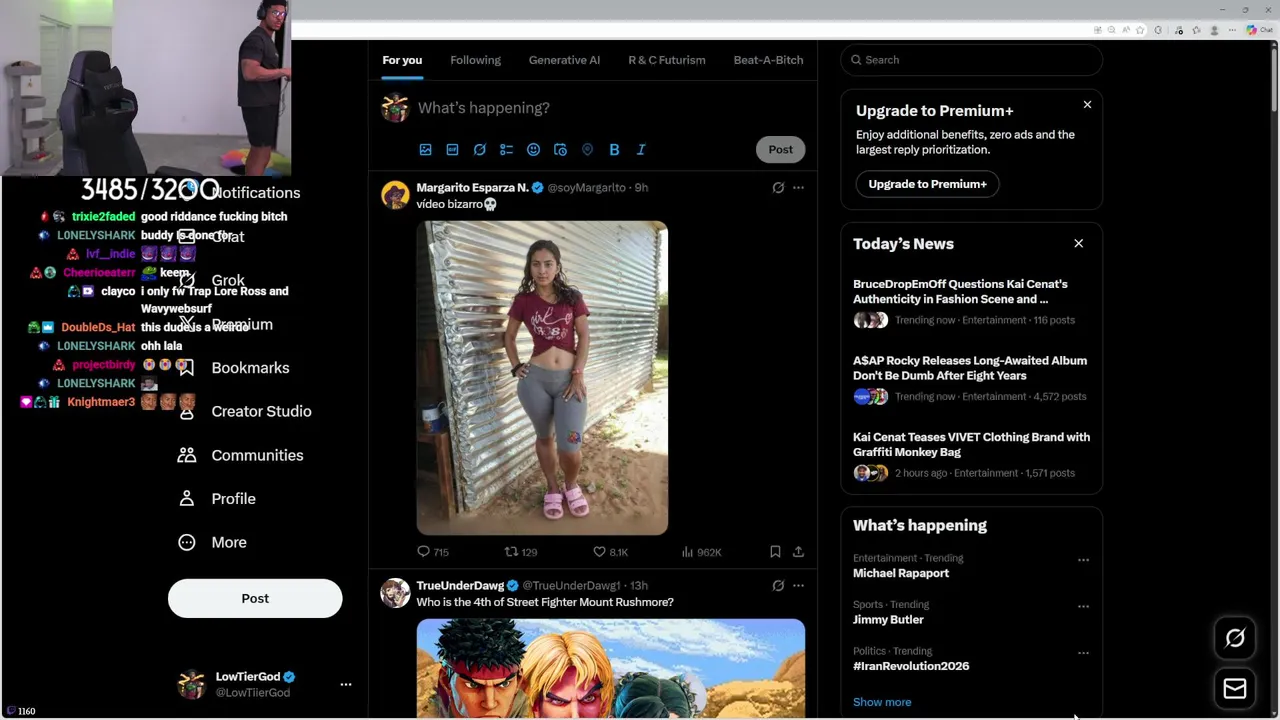
Task: Open emoji picker in composer
Action: click(533, 150)
